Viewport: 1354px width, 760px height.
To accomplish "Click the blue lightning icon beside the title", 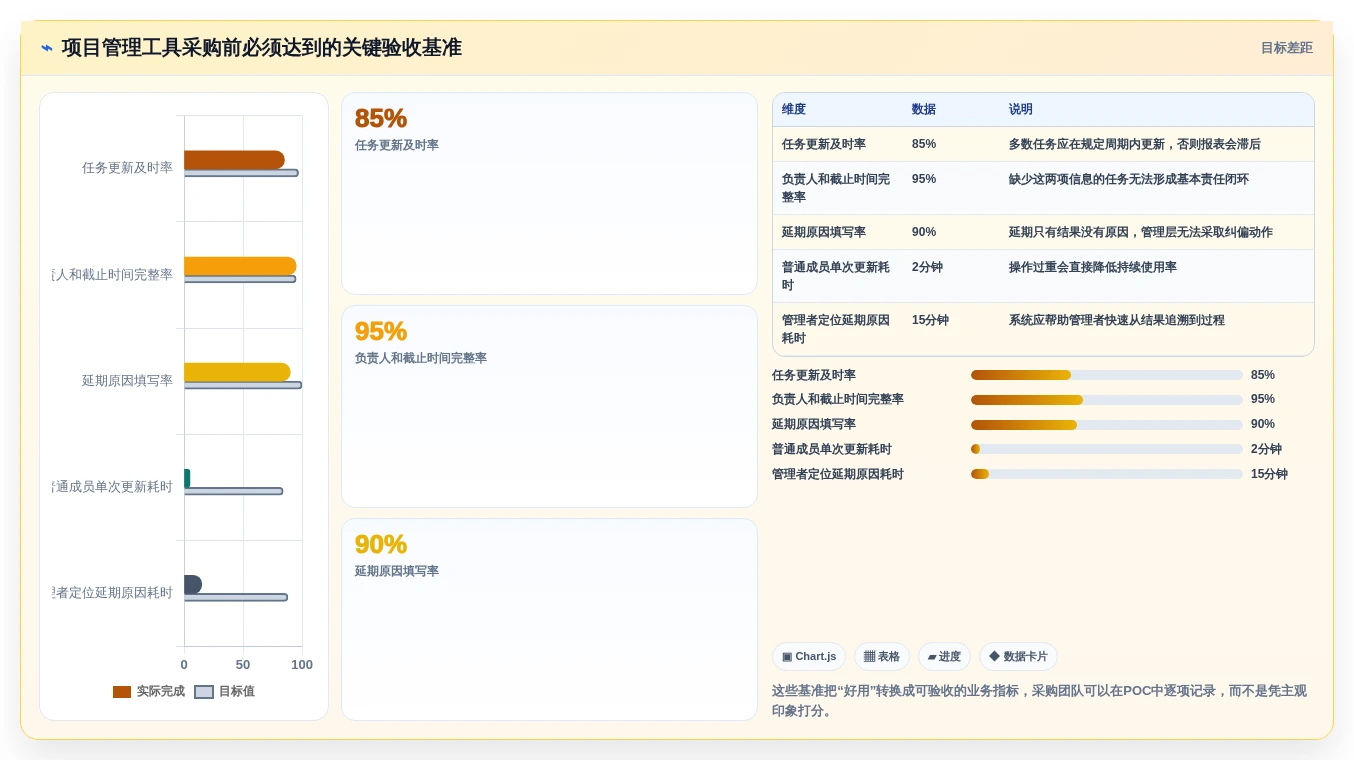I will (47, 48).
